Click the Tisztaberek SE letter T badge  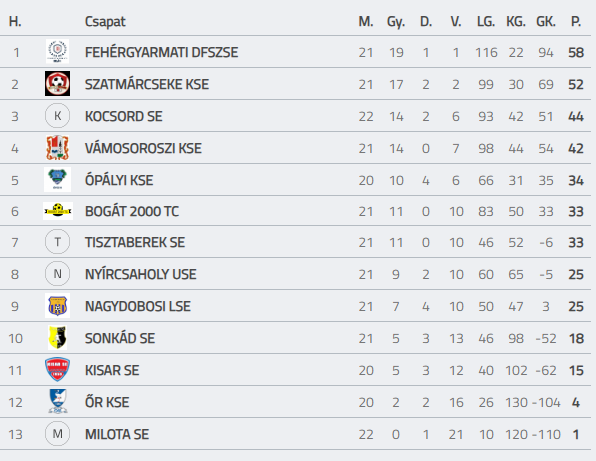pos(57,242)
